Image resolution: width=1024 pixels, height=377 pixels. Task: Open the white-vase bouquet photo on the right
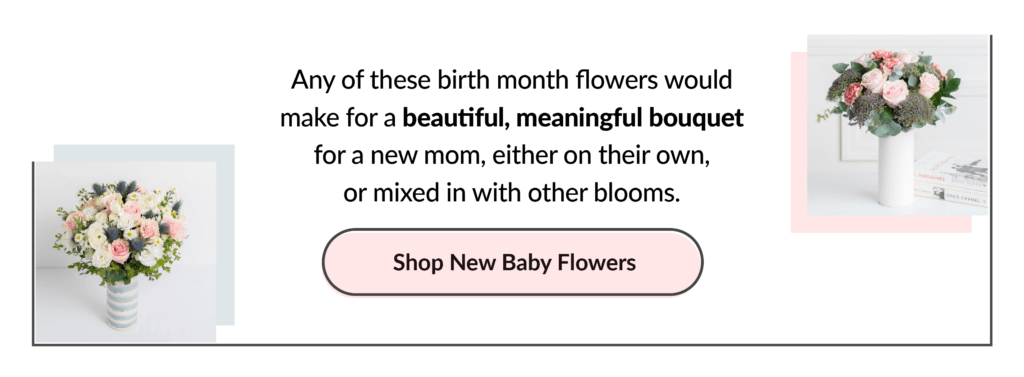pos(898,125)
